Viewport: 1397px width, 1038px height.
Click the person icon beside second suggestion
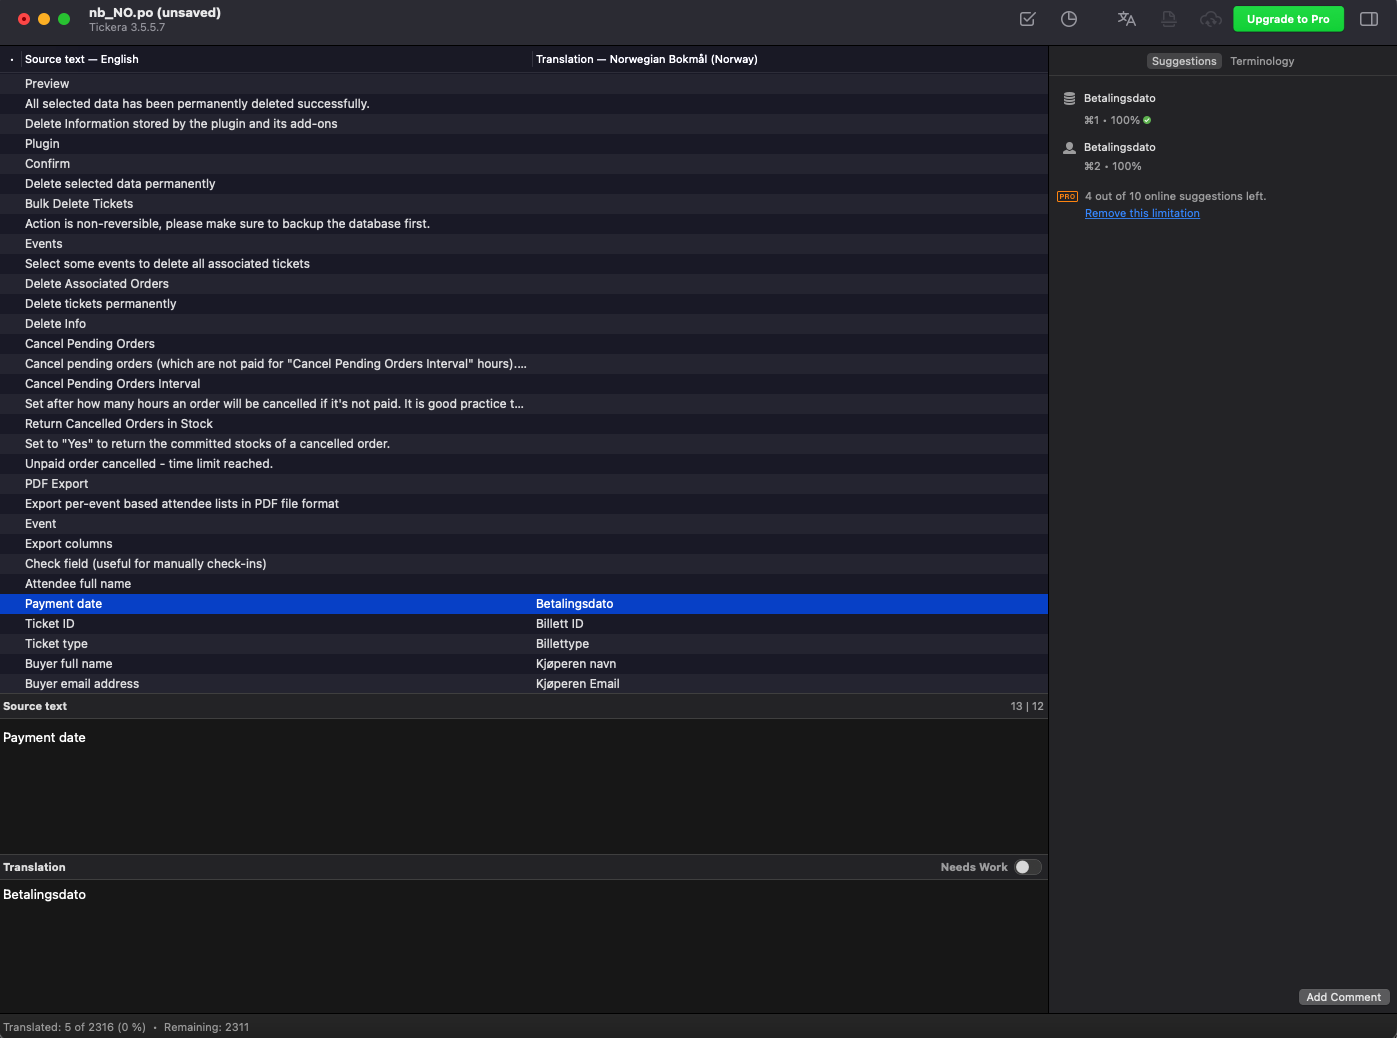point(1069,148)
